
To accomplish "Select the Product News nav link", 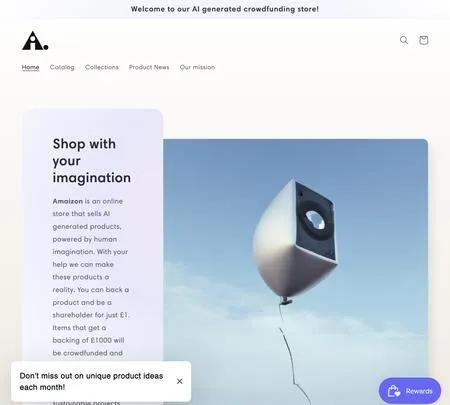I will pos(149,67).
